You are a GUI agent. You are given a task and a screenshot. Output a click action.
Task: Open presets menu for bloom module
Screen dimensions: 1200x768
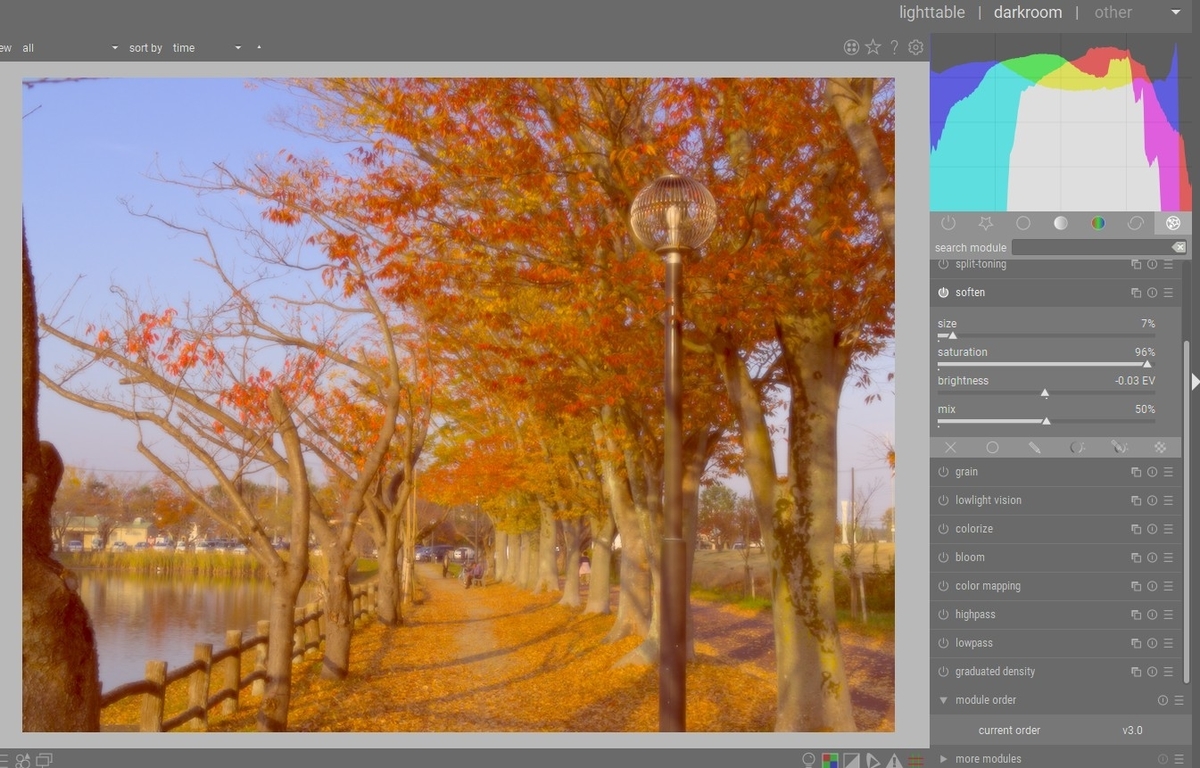tap(1168, 557)
